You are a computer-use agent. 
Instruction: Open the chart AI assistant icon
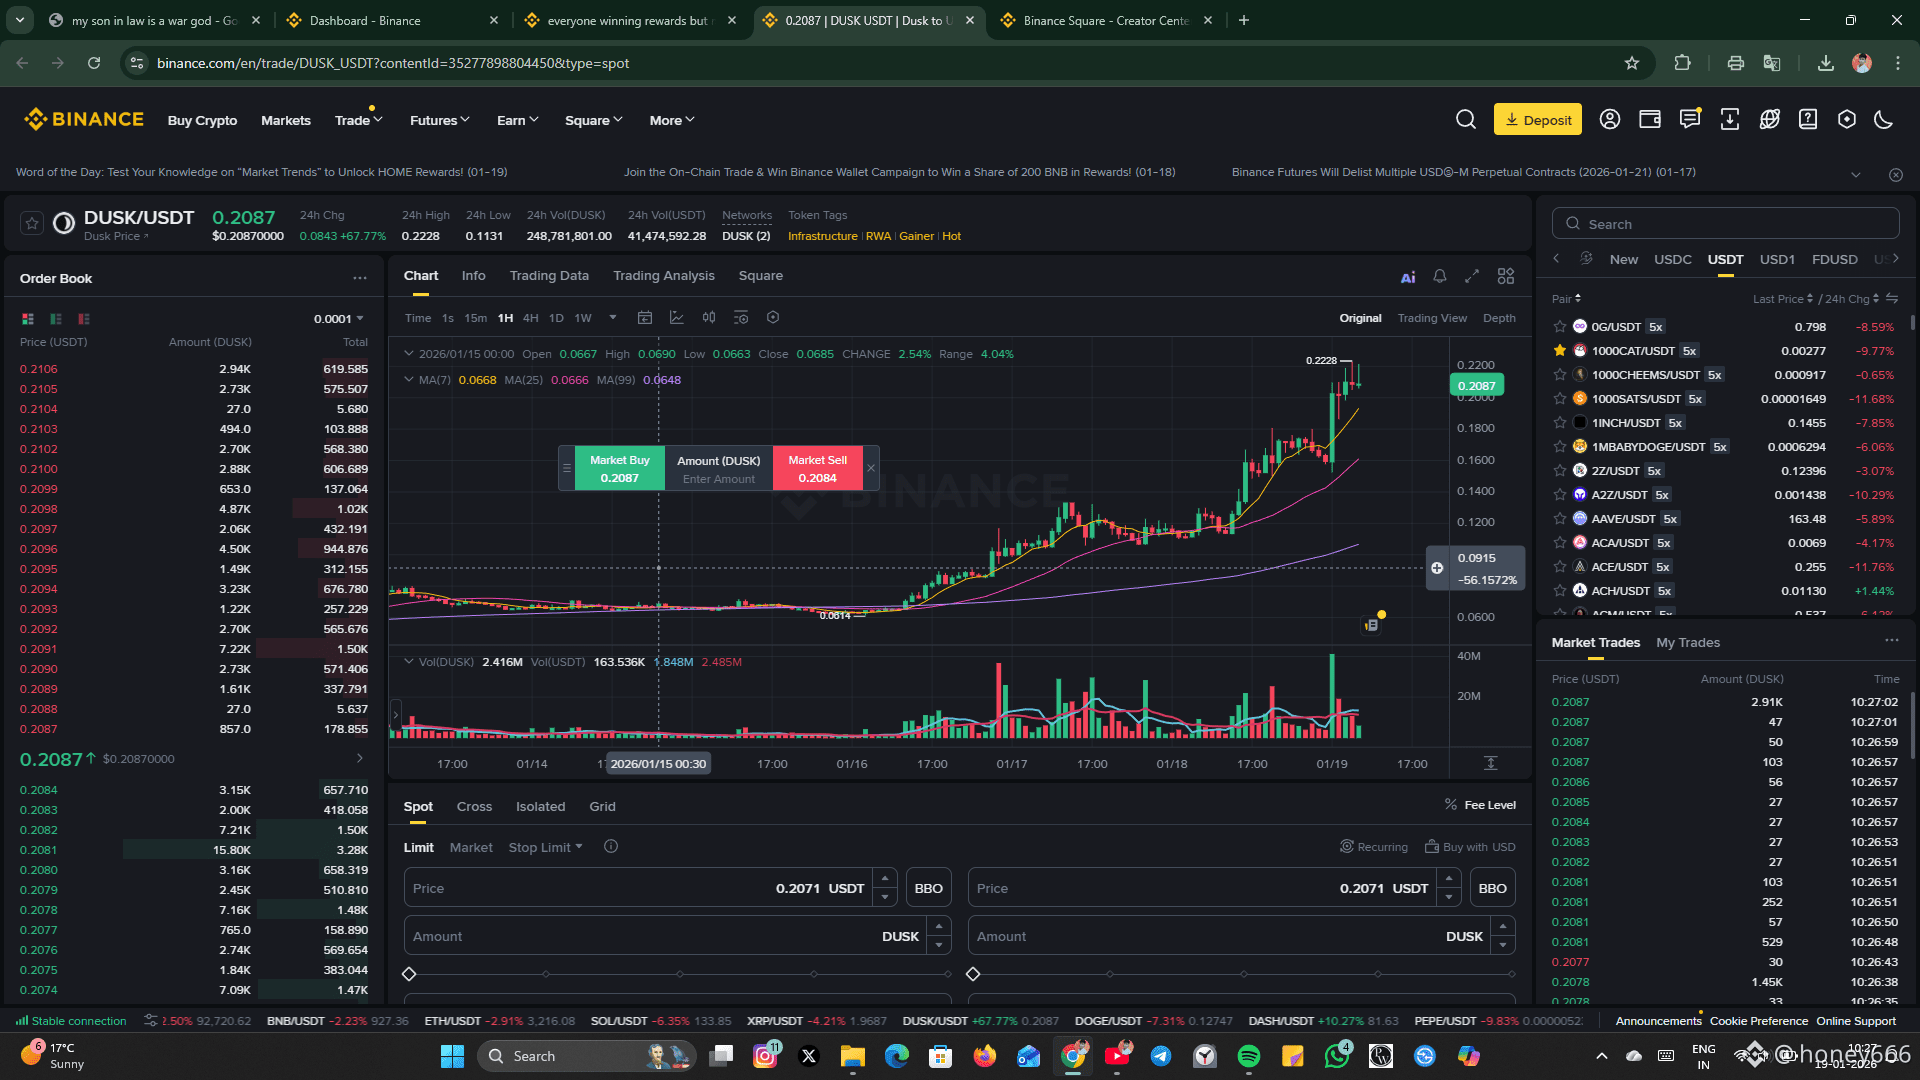coord(1408,277)
